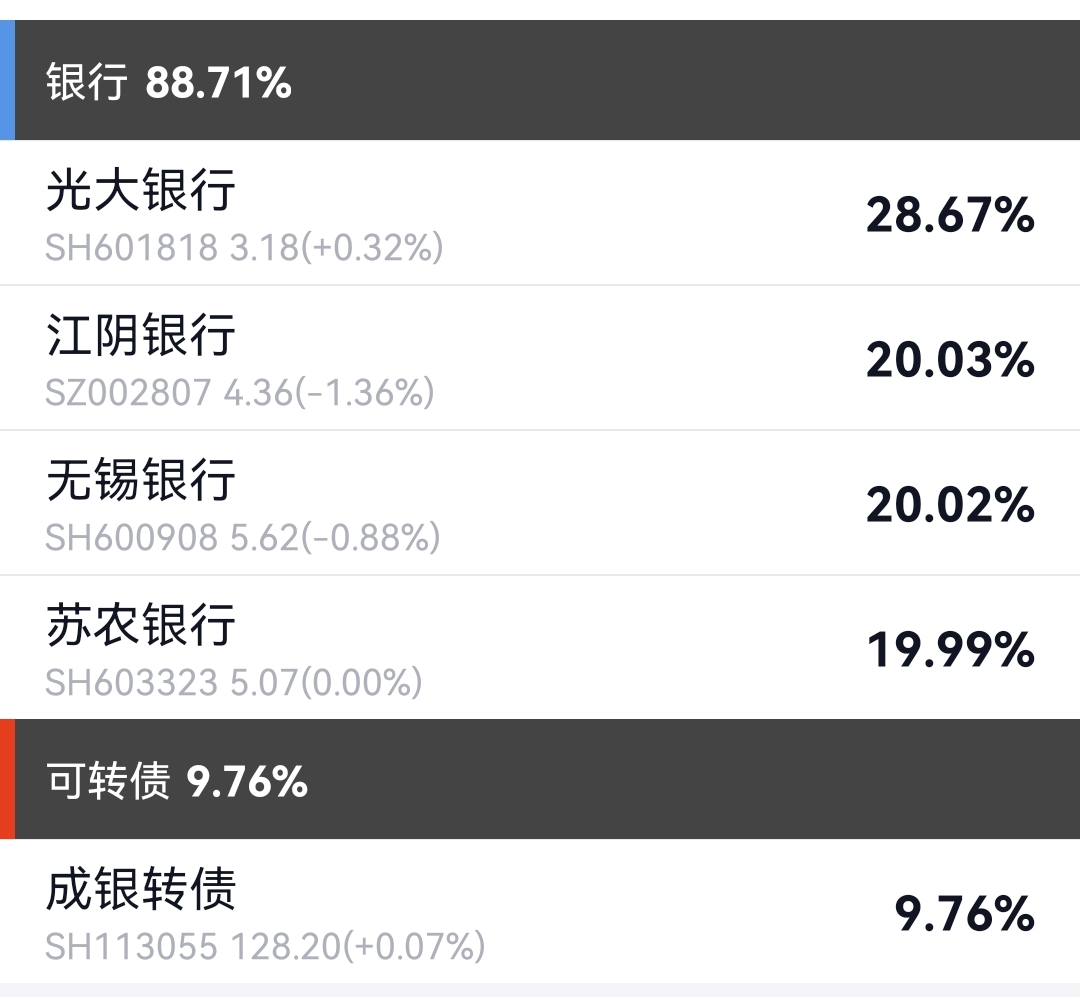Select the 19.99% position weight
The image size is (1080, 997).
(949, 650)
